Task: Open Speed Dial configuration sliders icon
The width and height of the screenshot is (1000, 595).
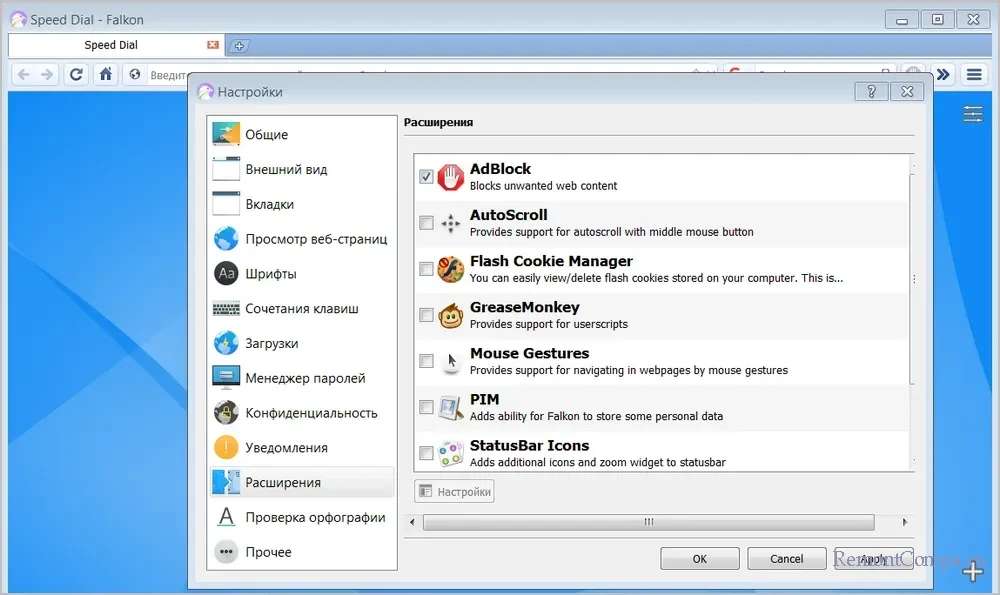Action: coord(973,114)
